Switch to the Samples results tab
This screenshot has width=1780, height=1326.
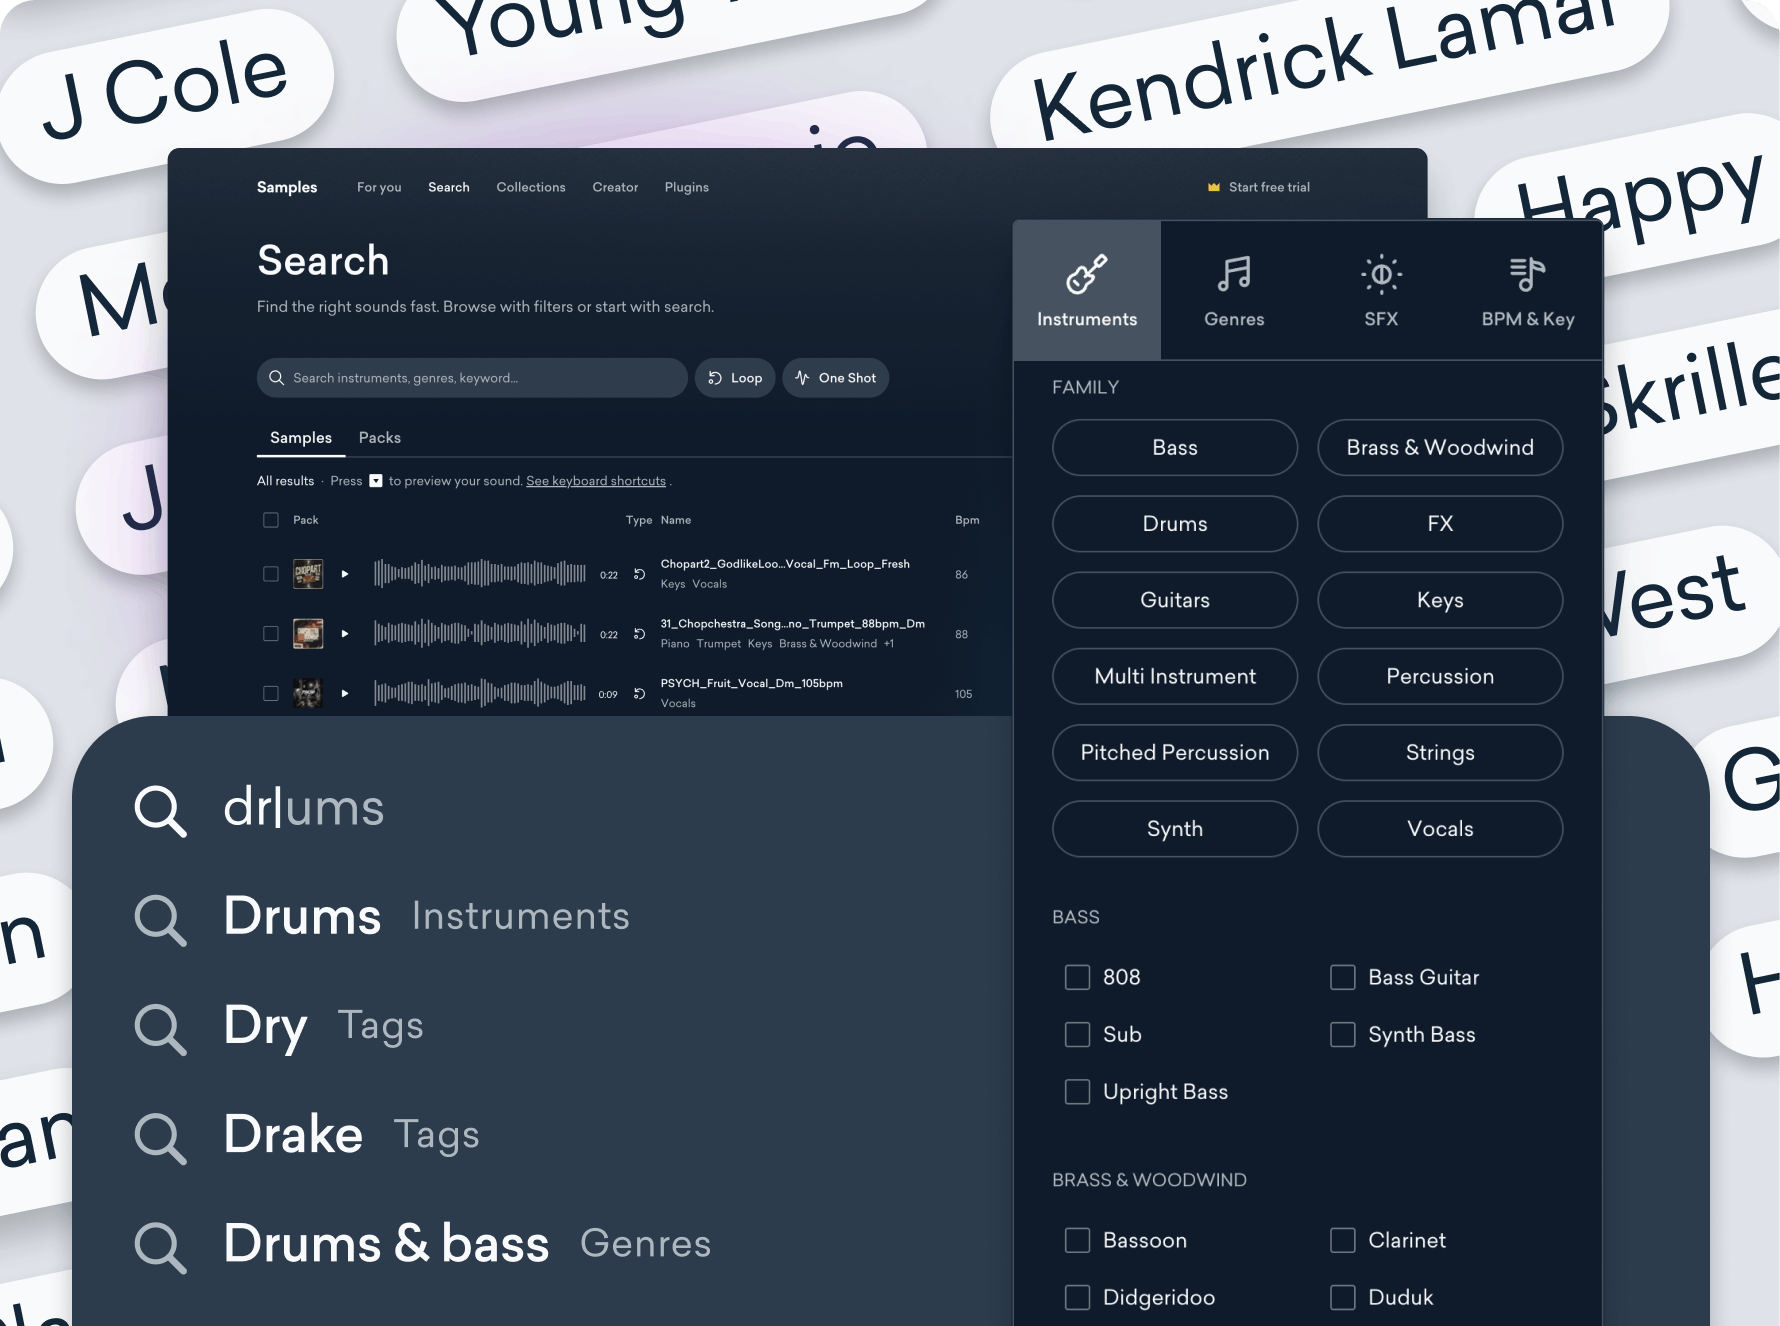point(301,438)
